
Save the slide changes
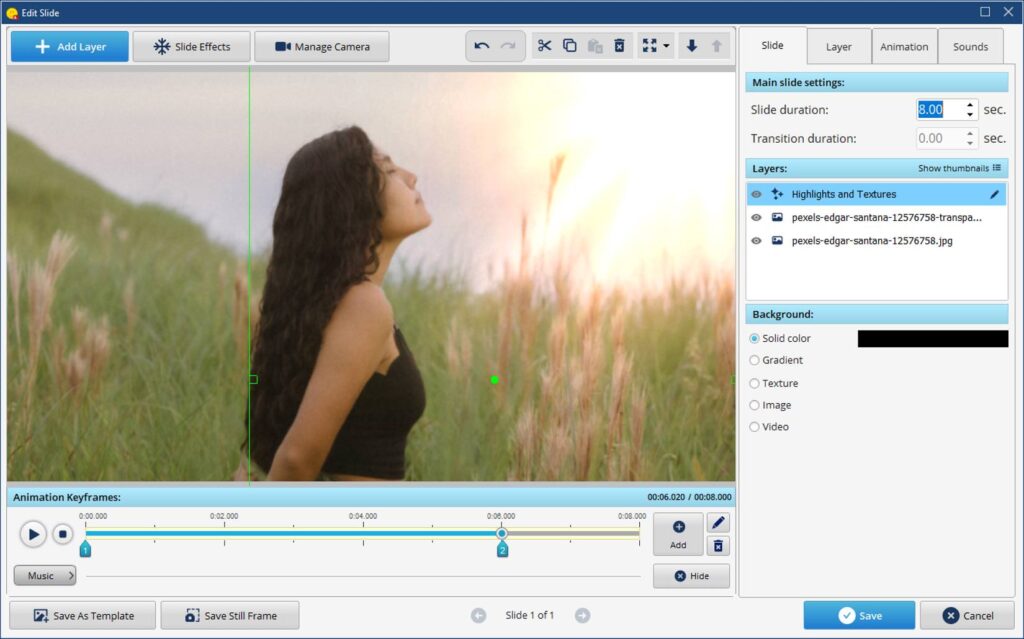(859, 615)
